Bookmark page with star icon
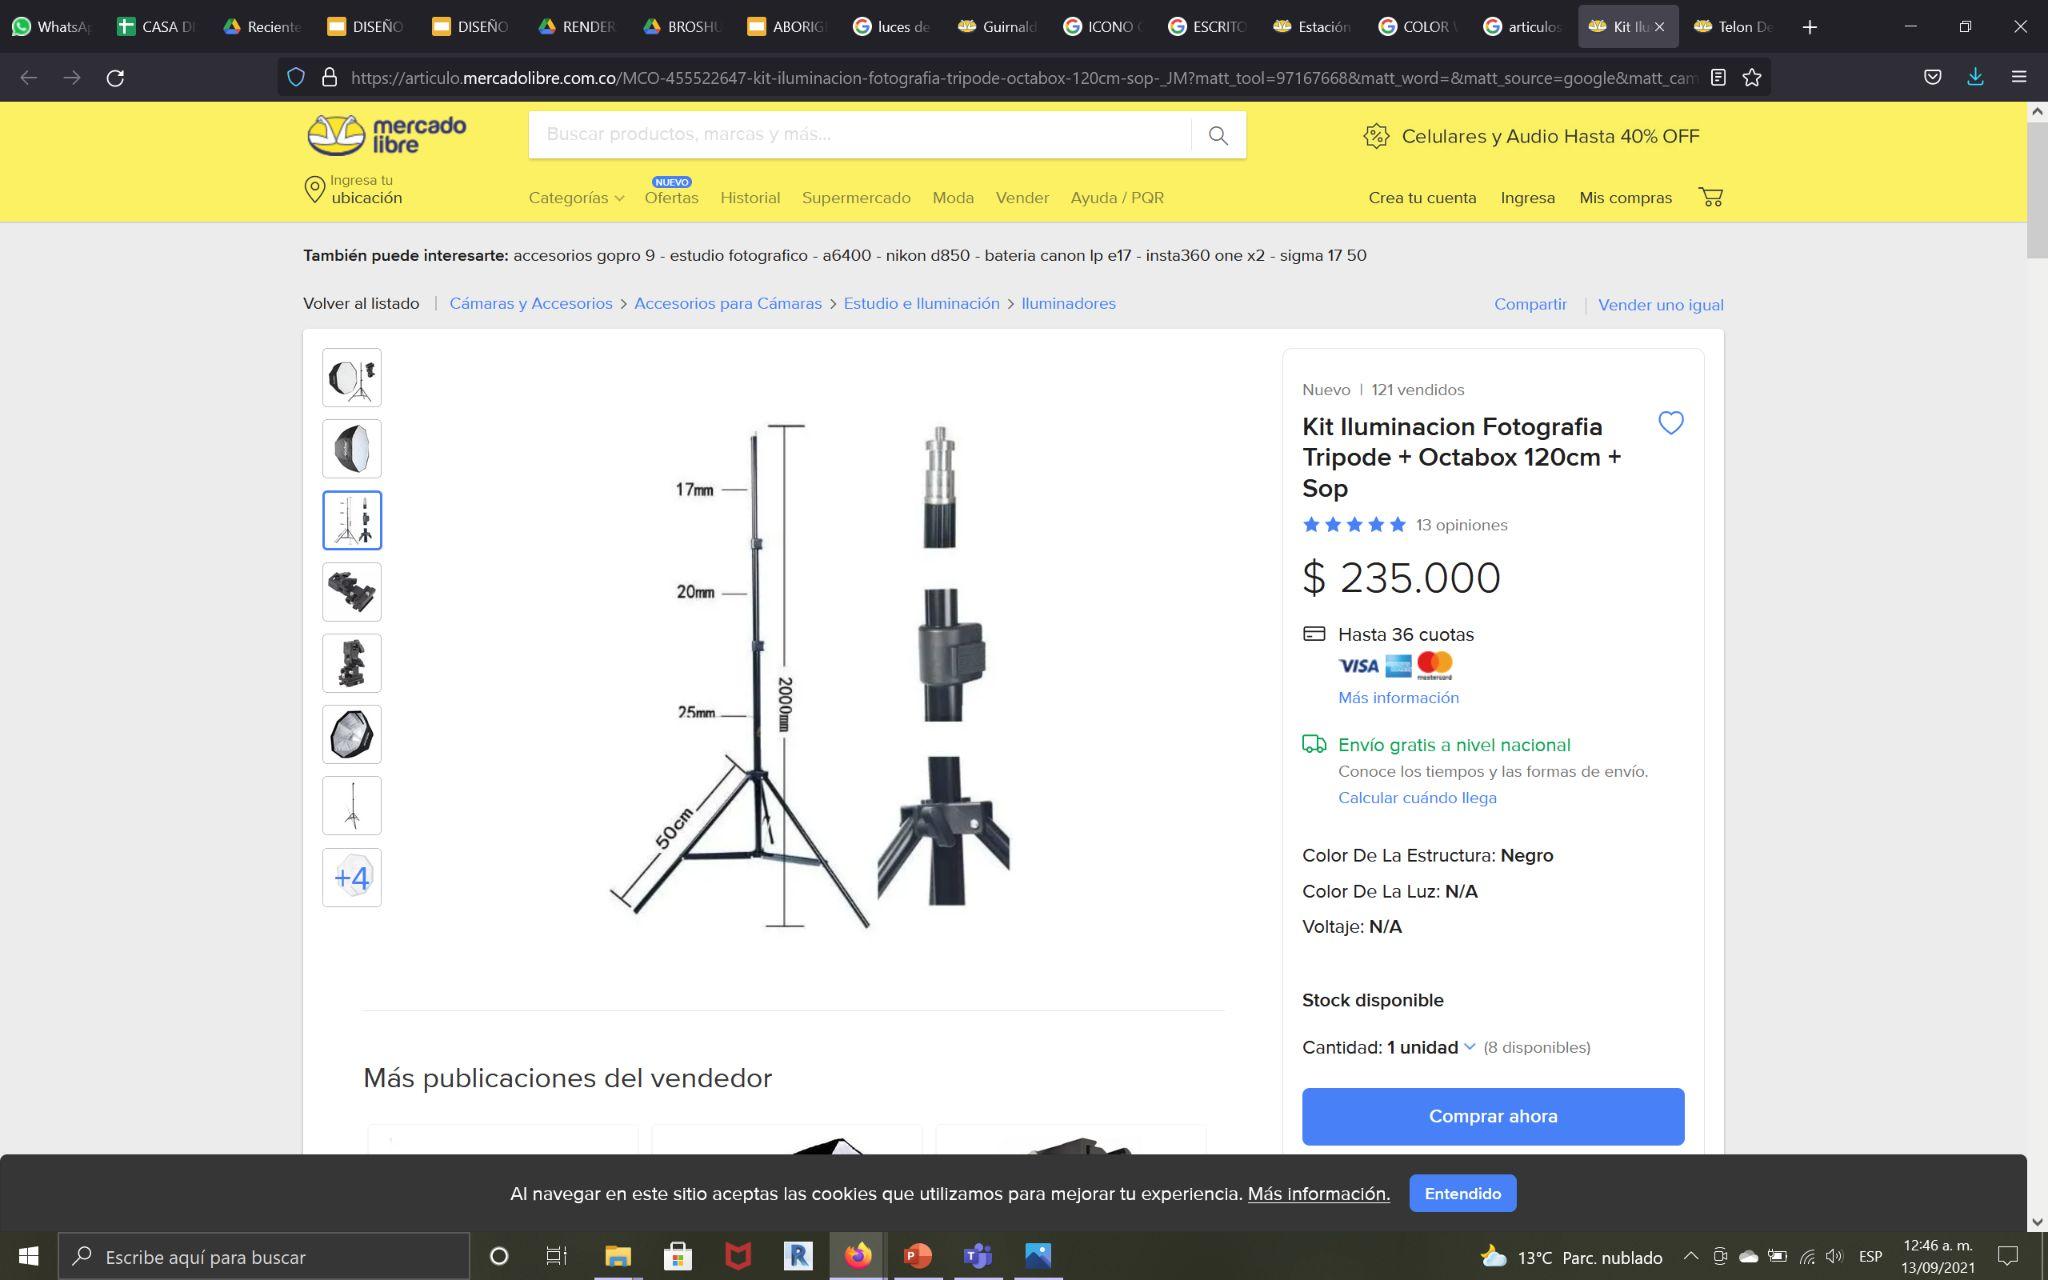This screenshot has width=2048, height=1280. click(x=1752, y=77)
